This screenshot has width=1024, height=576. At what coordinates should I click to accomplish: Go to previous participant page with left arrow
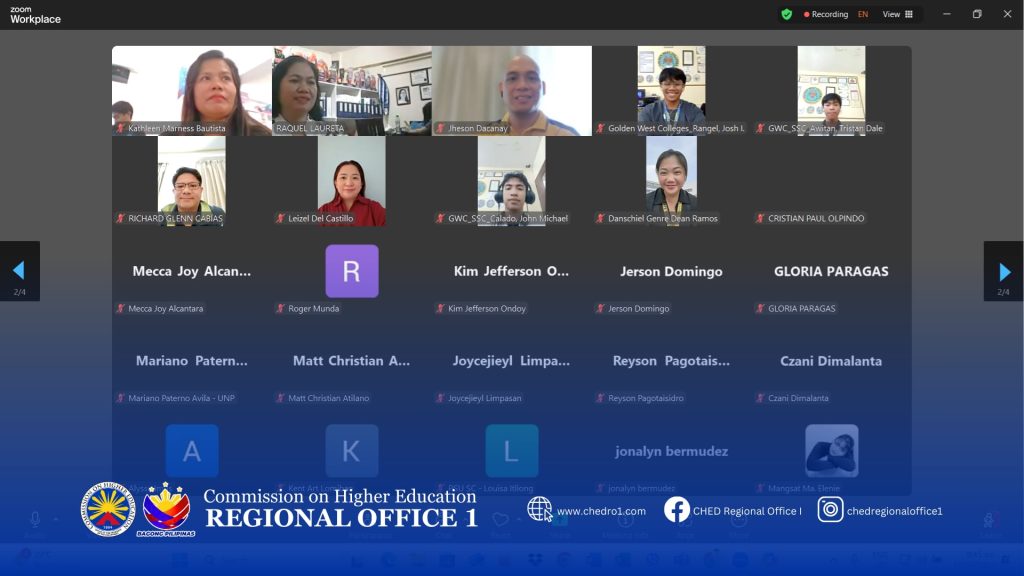20,271
